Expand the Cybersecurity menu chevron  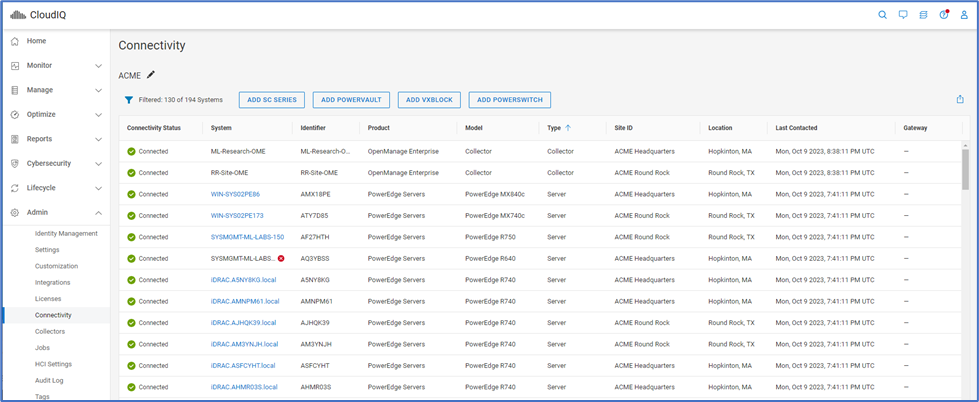coord(98,164)
